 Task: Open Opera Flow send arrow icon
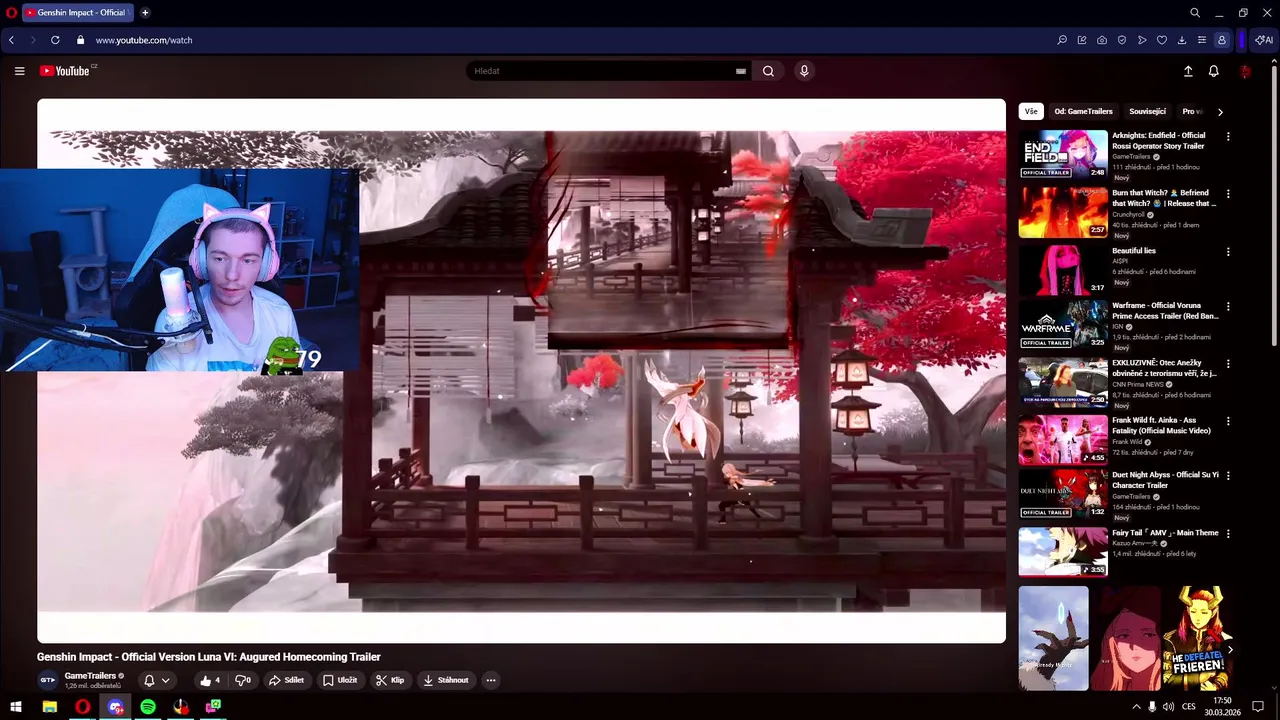tap(1142, 40)
